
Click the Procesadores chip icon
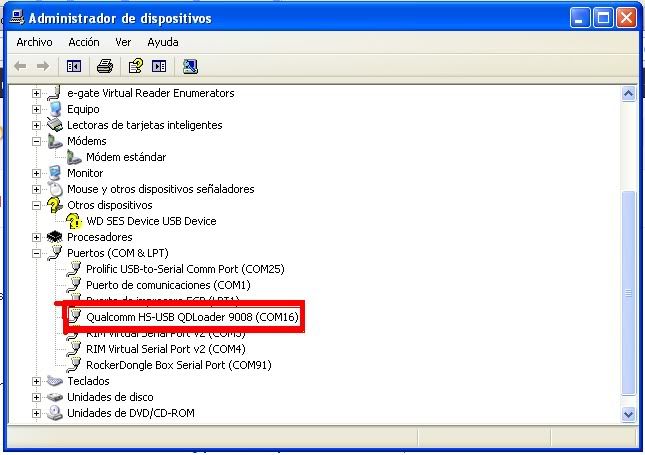click(x=55, y=237)
